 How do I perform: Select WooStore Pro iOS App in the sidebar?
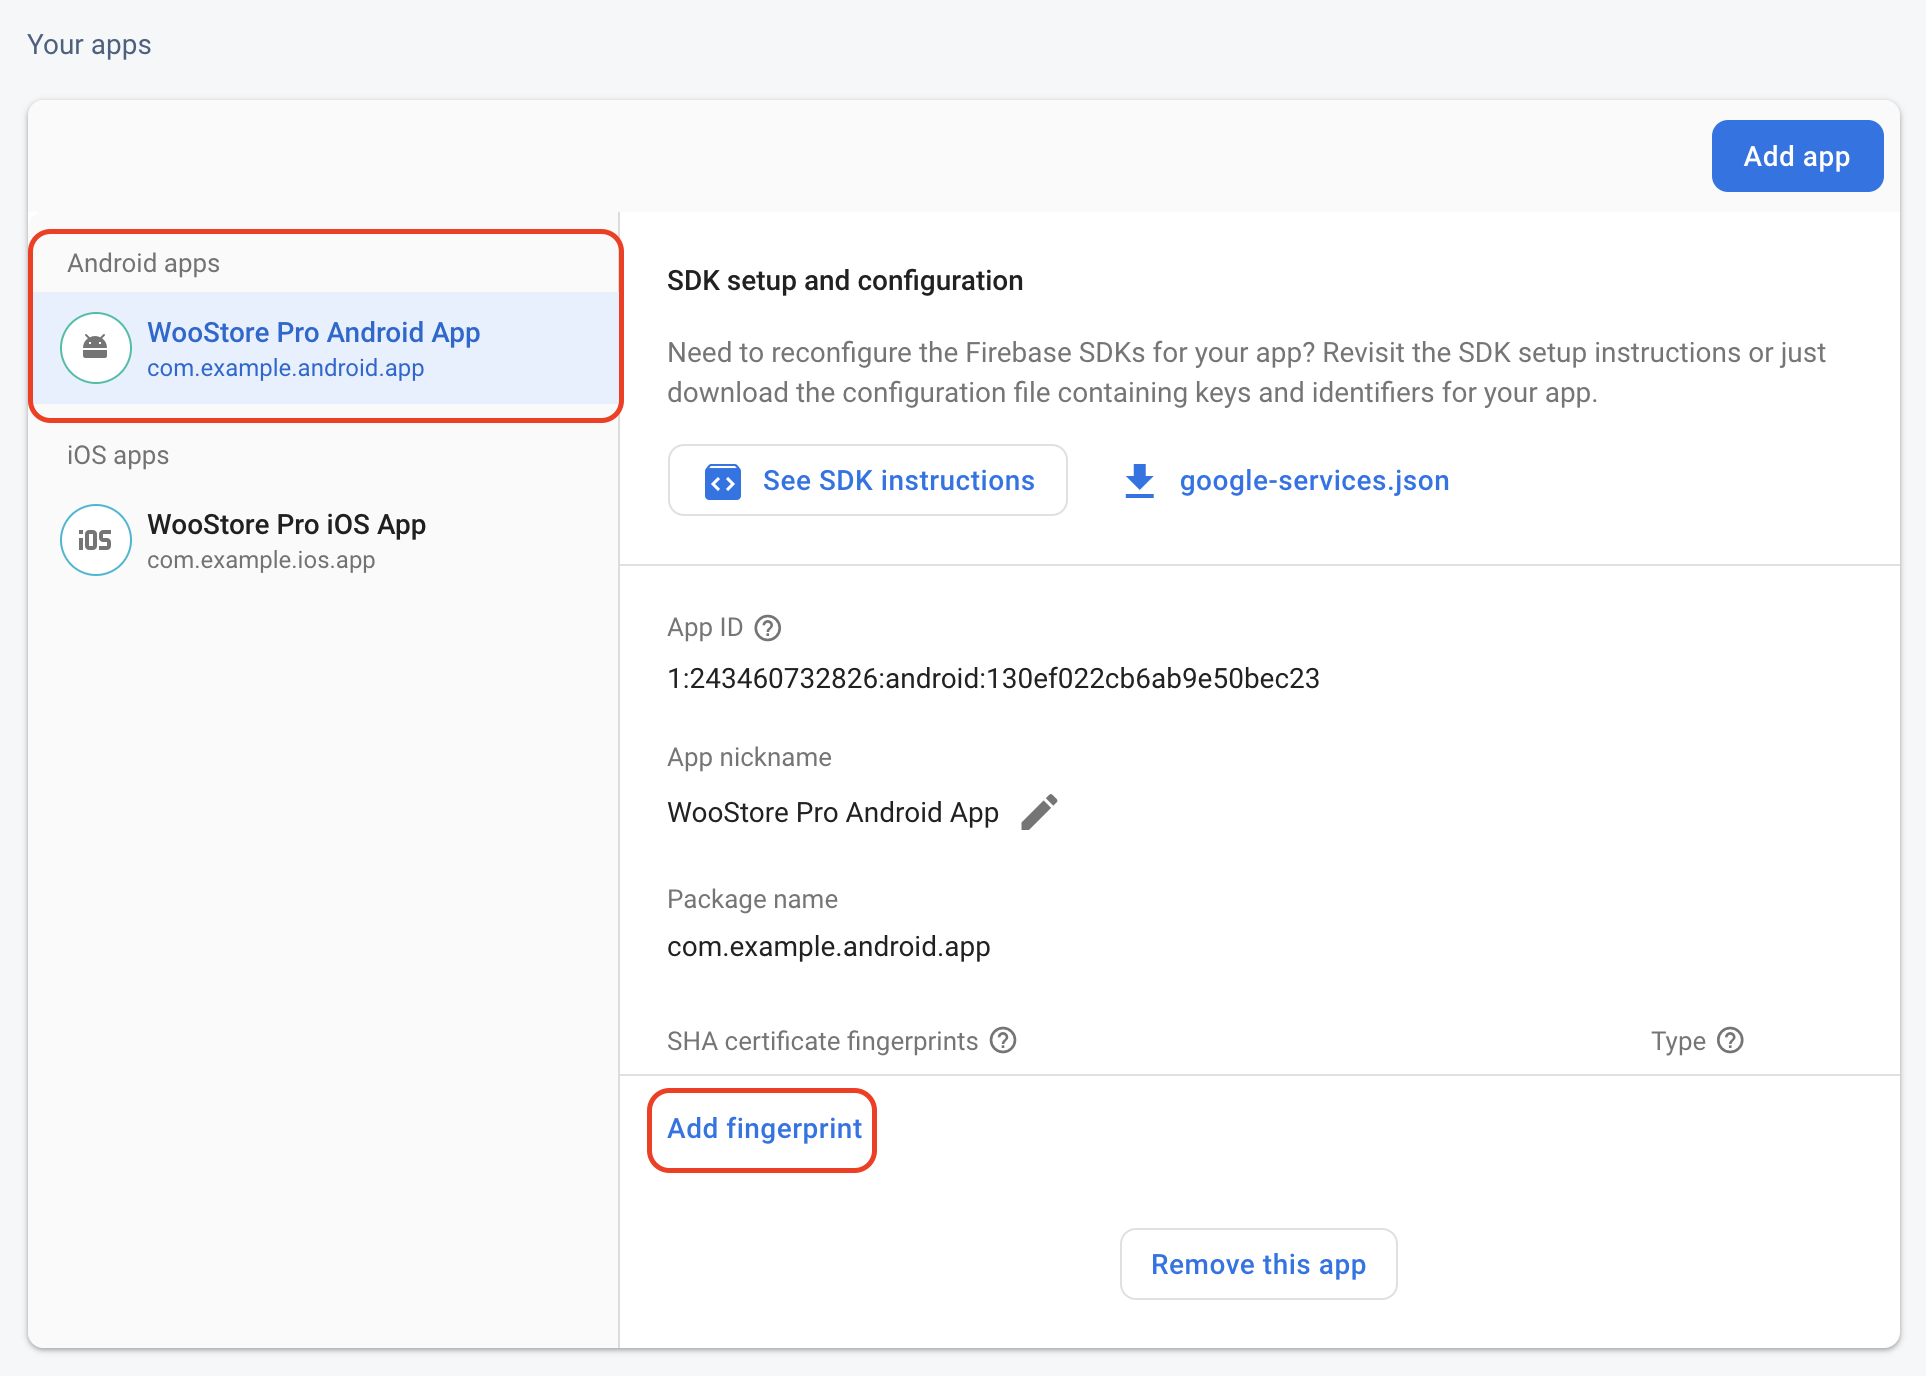coord(287,524)
